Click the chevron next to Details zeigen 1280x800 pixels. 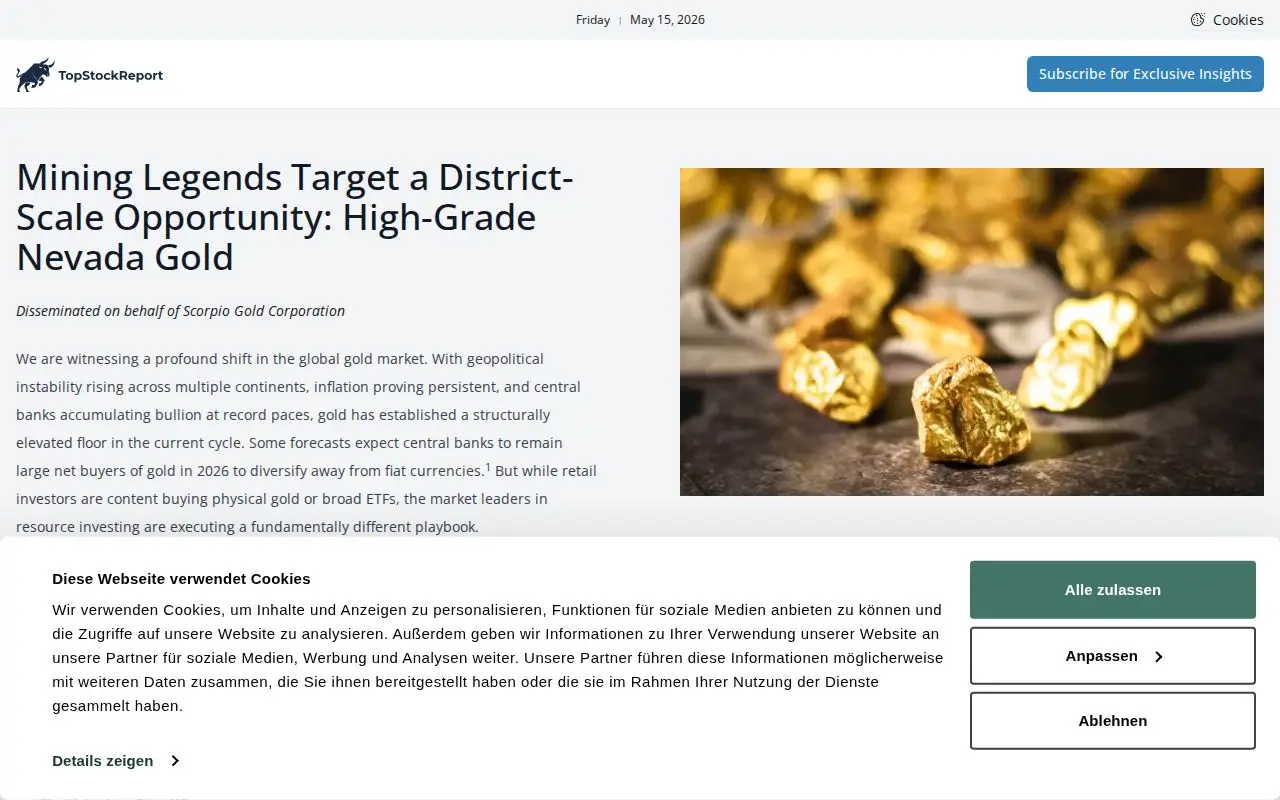tap(174, 761)
